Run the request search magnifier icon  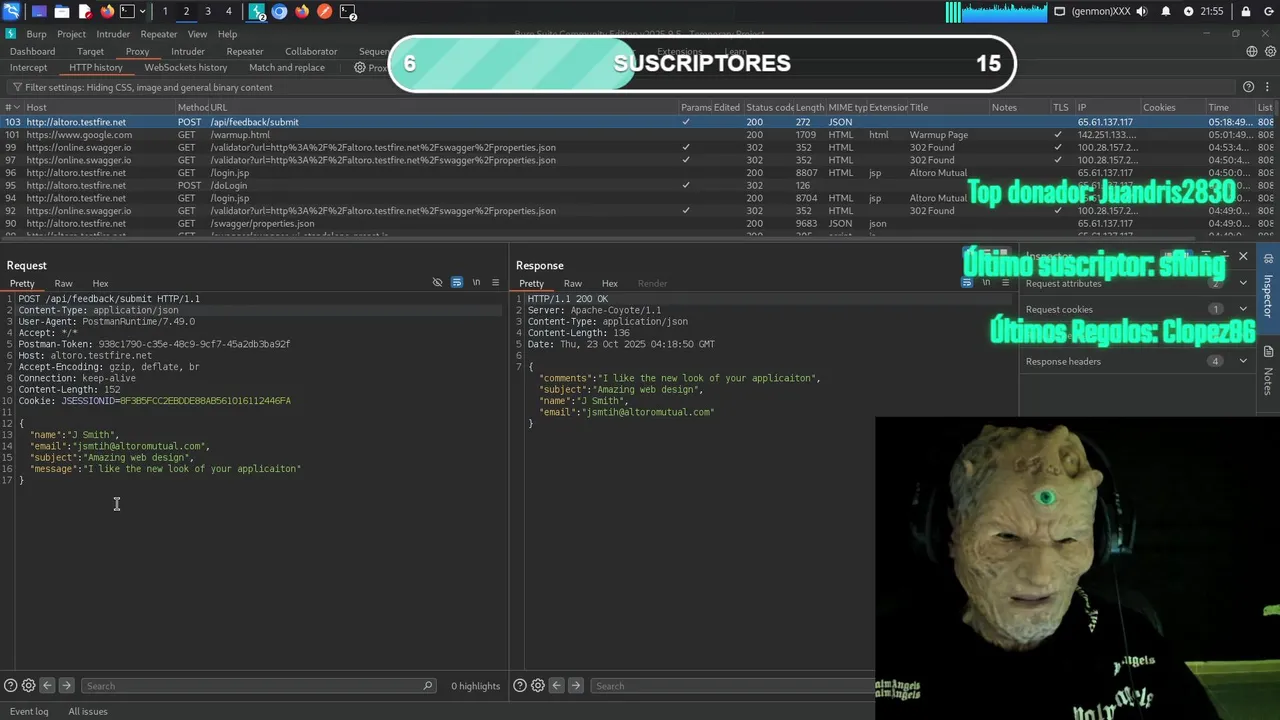click(428, 686)
